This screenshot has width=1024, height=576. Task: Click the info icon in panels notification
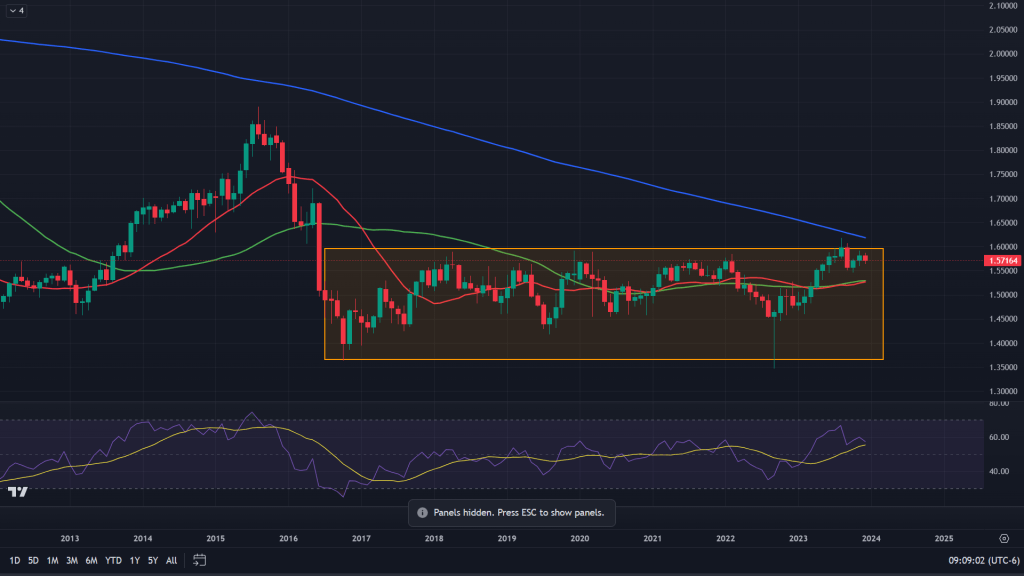point(422,512)
